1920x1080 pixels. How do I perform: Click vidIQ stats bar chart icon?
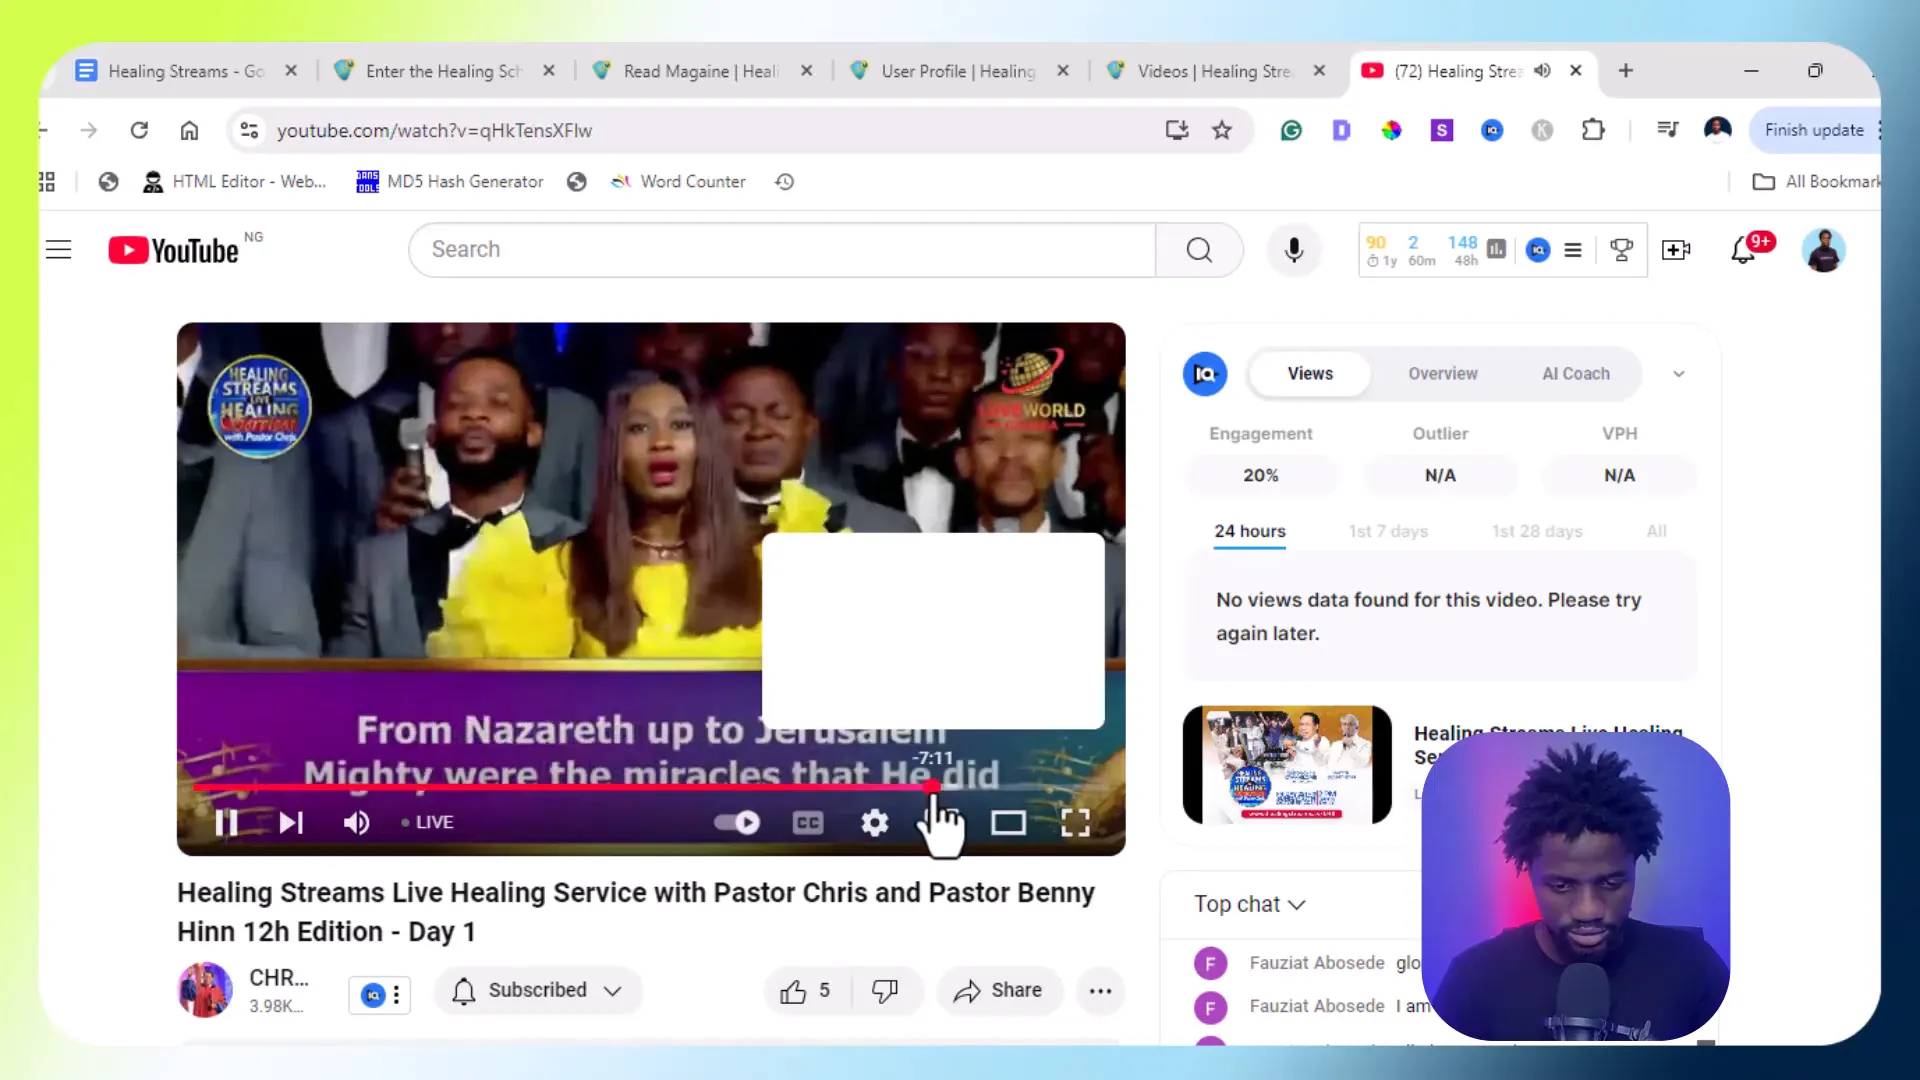[x=1496, y=249]
